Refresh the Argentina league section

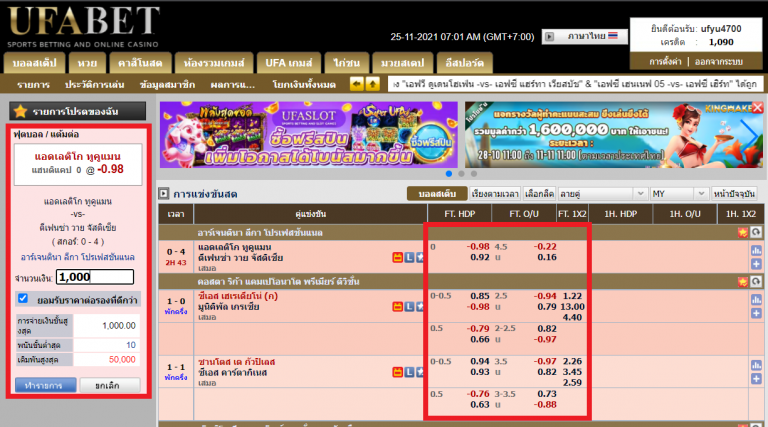pyautogui.click(x=756, y=232)
